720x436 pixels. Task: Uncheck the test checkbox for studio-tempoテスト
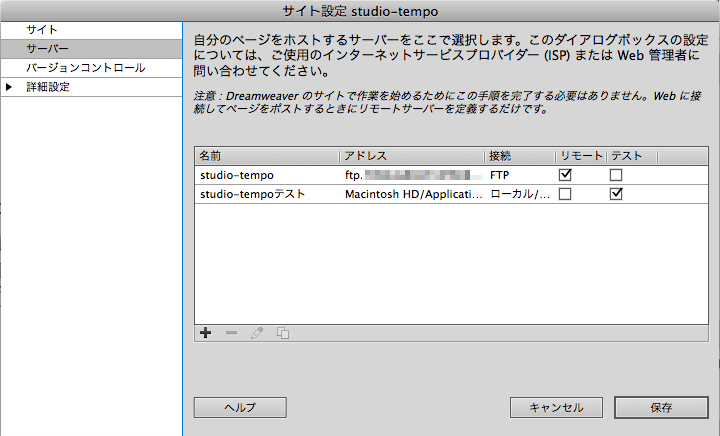pyautogui.click(x=616, y=194)
